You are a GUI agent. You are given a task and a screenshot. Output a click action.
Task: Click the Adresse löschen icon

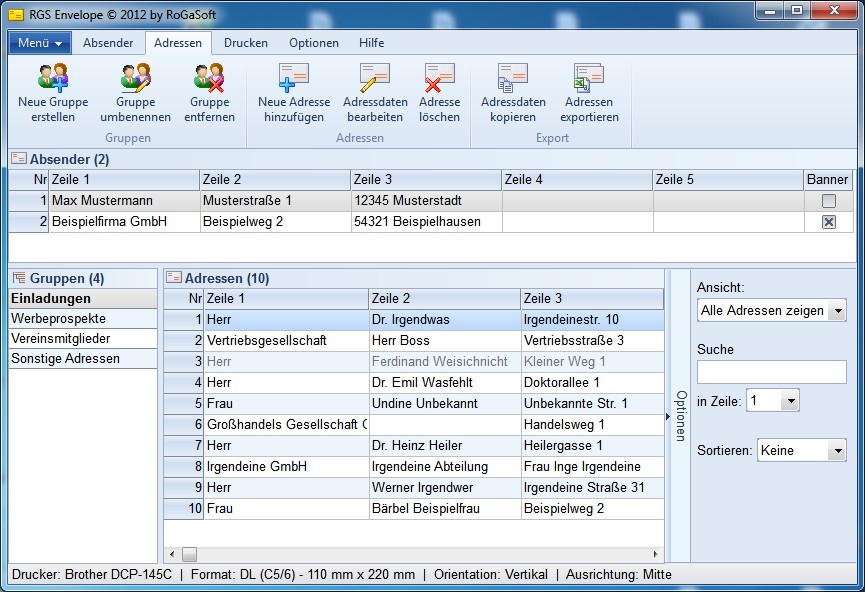tap(439, 78)
